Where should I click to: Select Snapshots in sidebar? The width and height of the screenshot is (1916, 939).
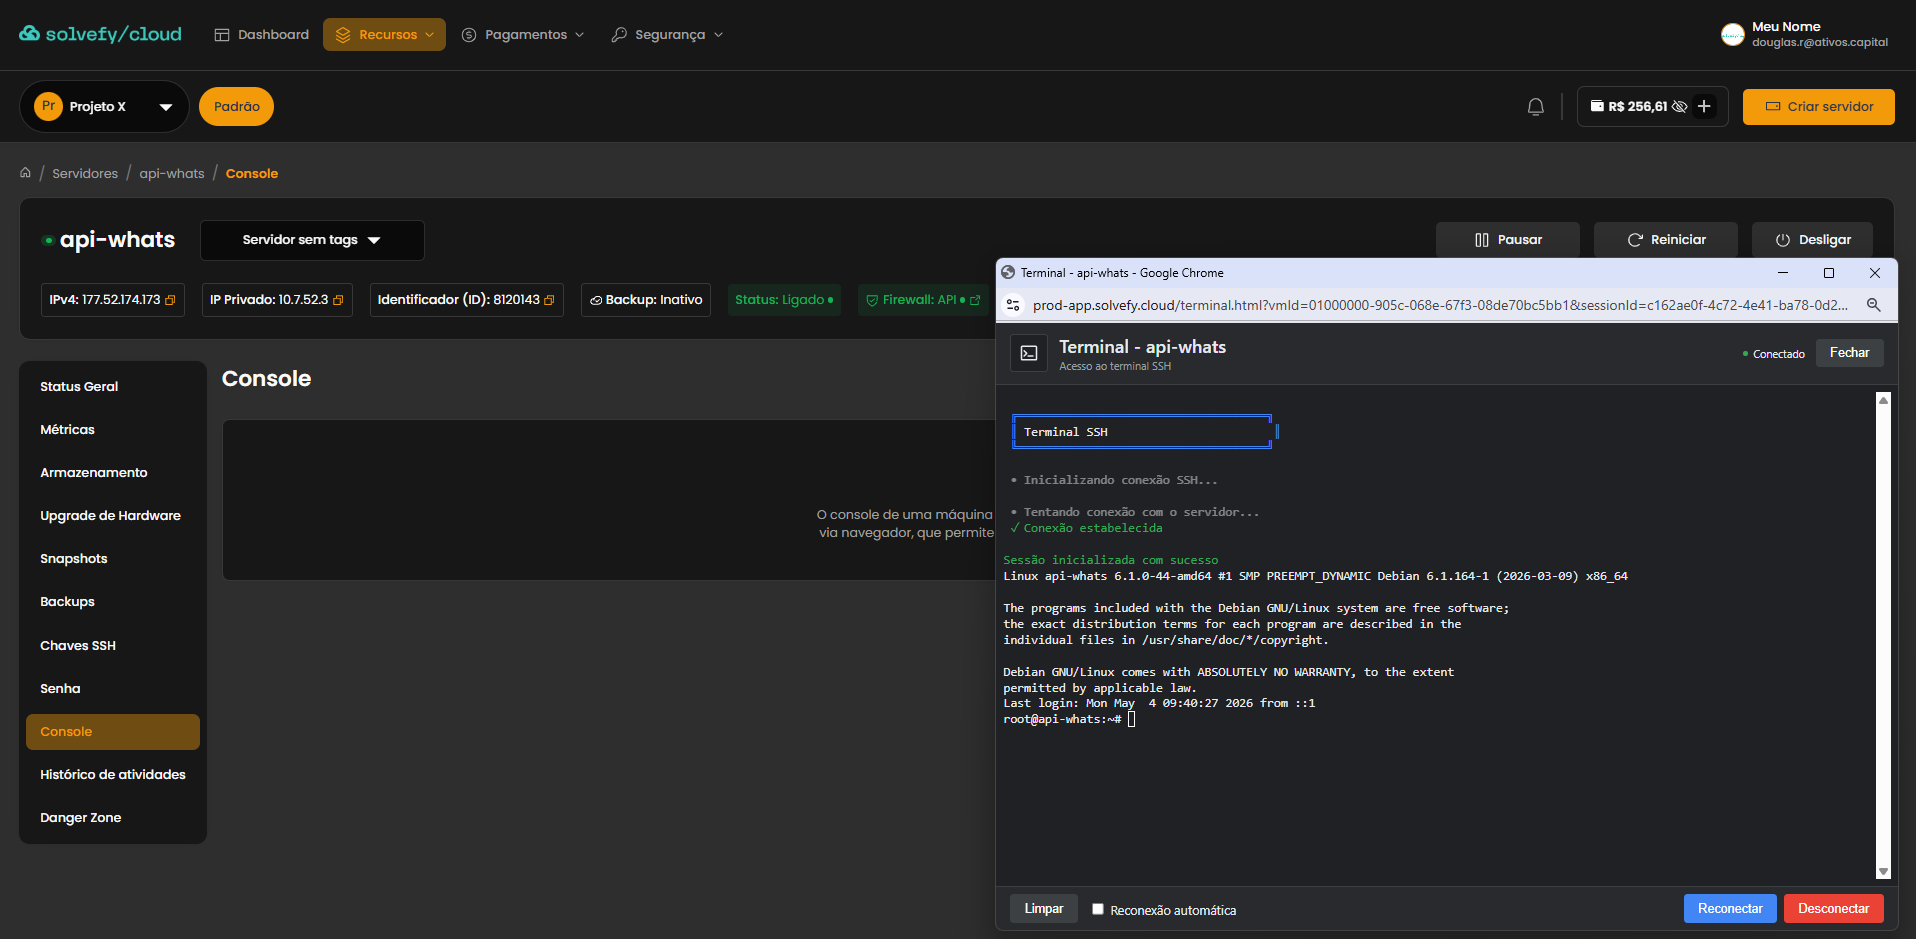pos(113,558)
